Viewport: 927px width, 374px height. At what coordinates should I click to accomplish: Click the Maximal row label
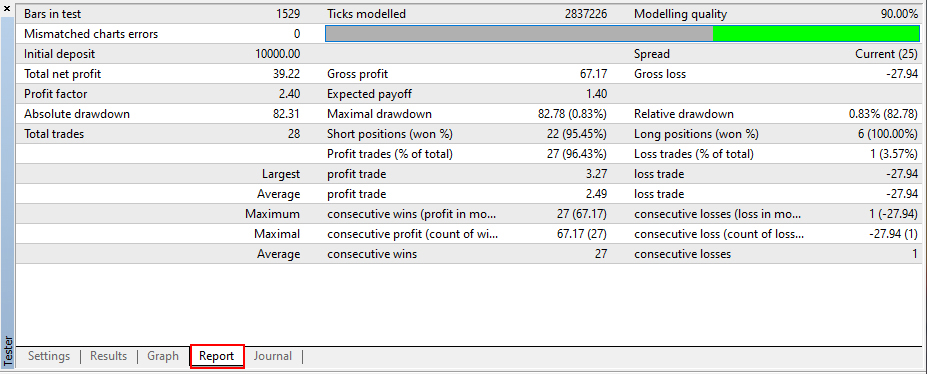[x=277, y=234]
